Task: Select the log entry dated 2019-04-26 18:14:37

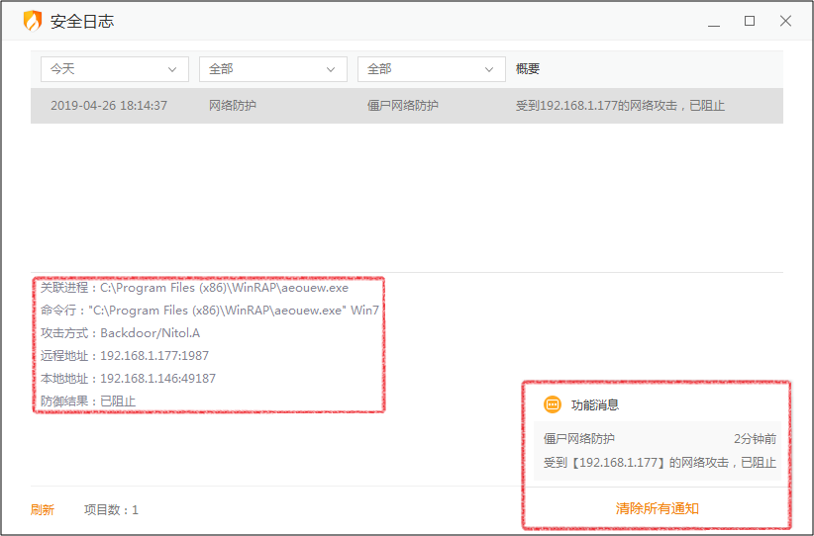Action: (x=109, y=106)
